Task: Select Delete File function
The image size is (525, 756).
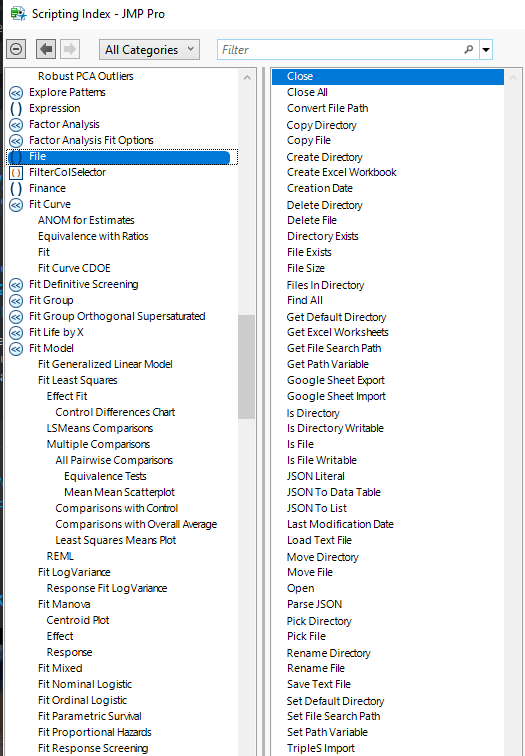Action: (312, 220)
